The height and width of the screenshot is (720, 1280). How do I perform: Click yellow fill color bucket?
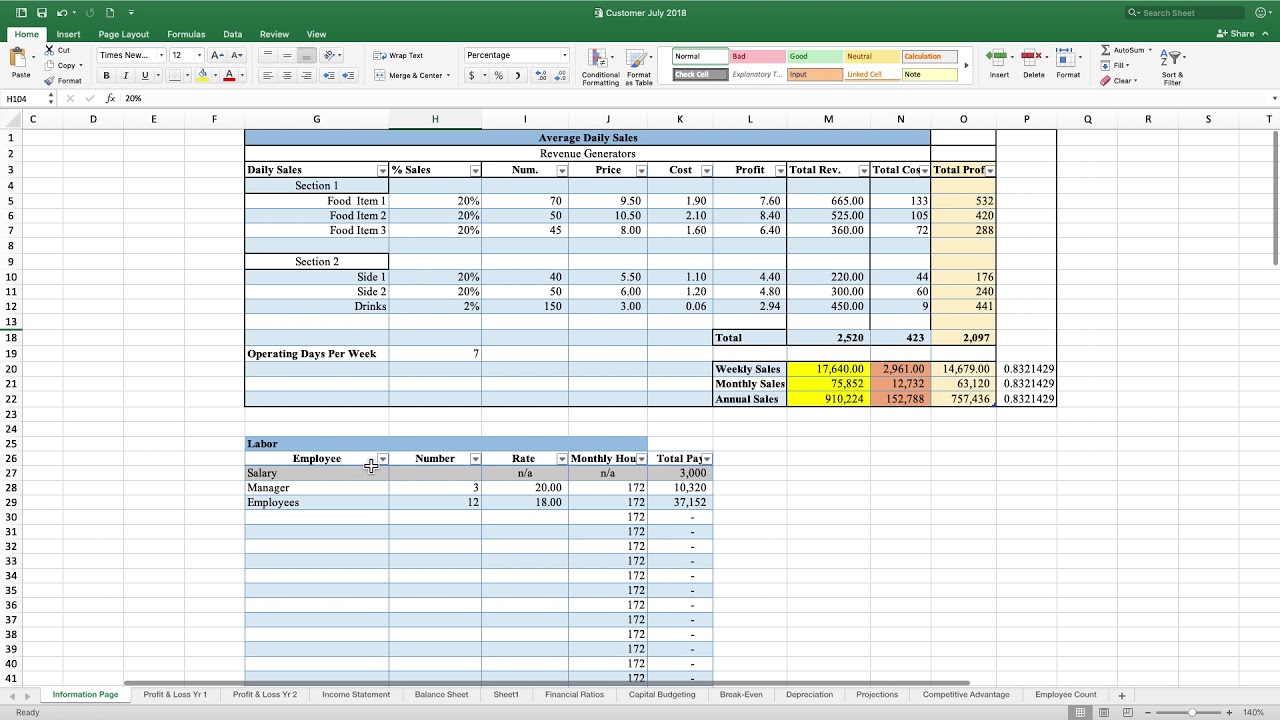pos(203,75)
